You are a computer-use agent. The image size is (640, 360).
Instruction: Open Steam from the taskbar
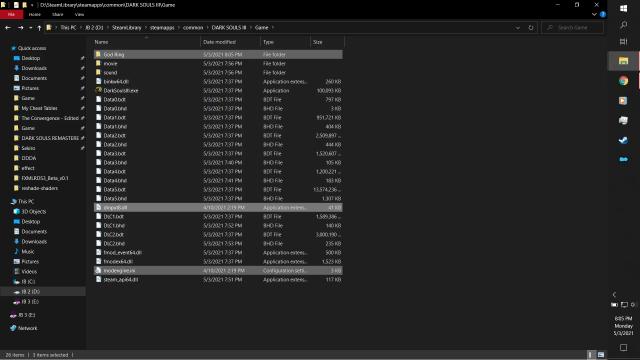623,140
